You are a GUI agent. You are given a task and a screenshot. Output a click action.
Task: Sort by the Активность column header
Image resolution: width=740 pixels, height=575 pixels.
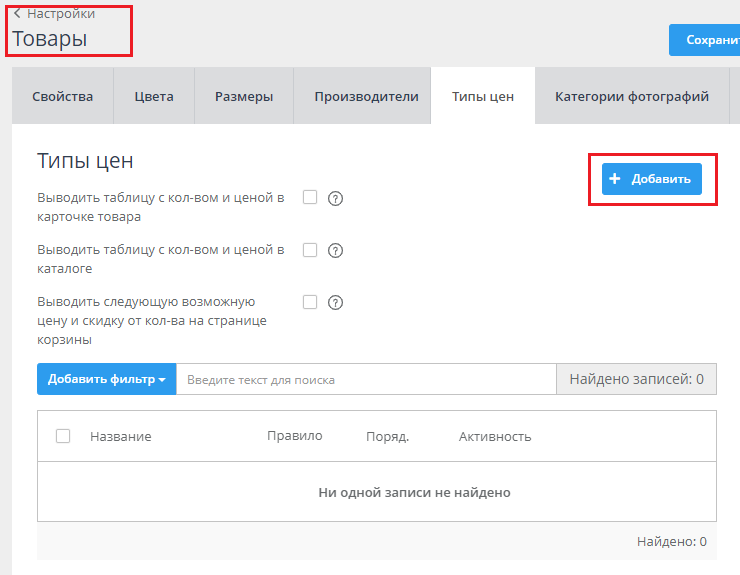[x=495, y=437]
